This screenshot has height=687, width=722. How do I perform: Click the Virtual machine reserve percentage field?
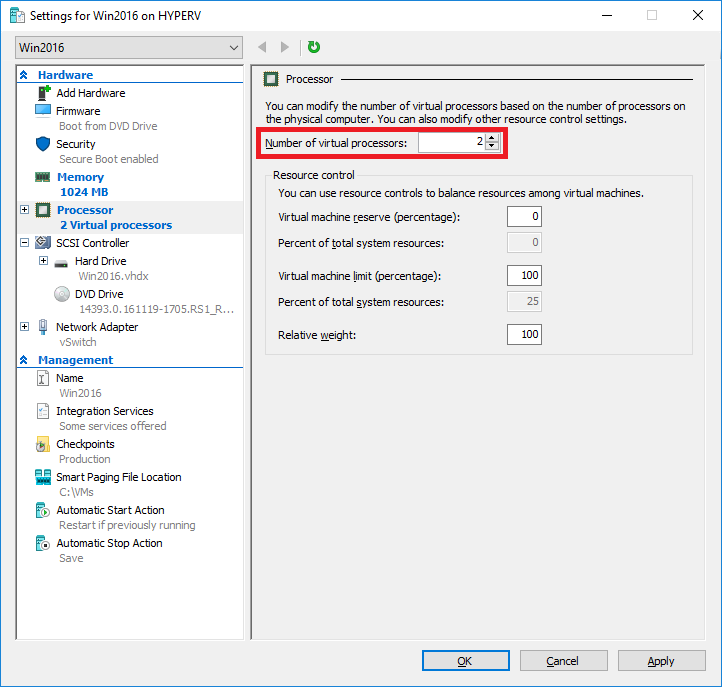[524, 216]
